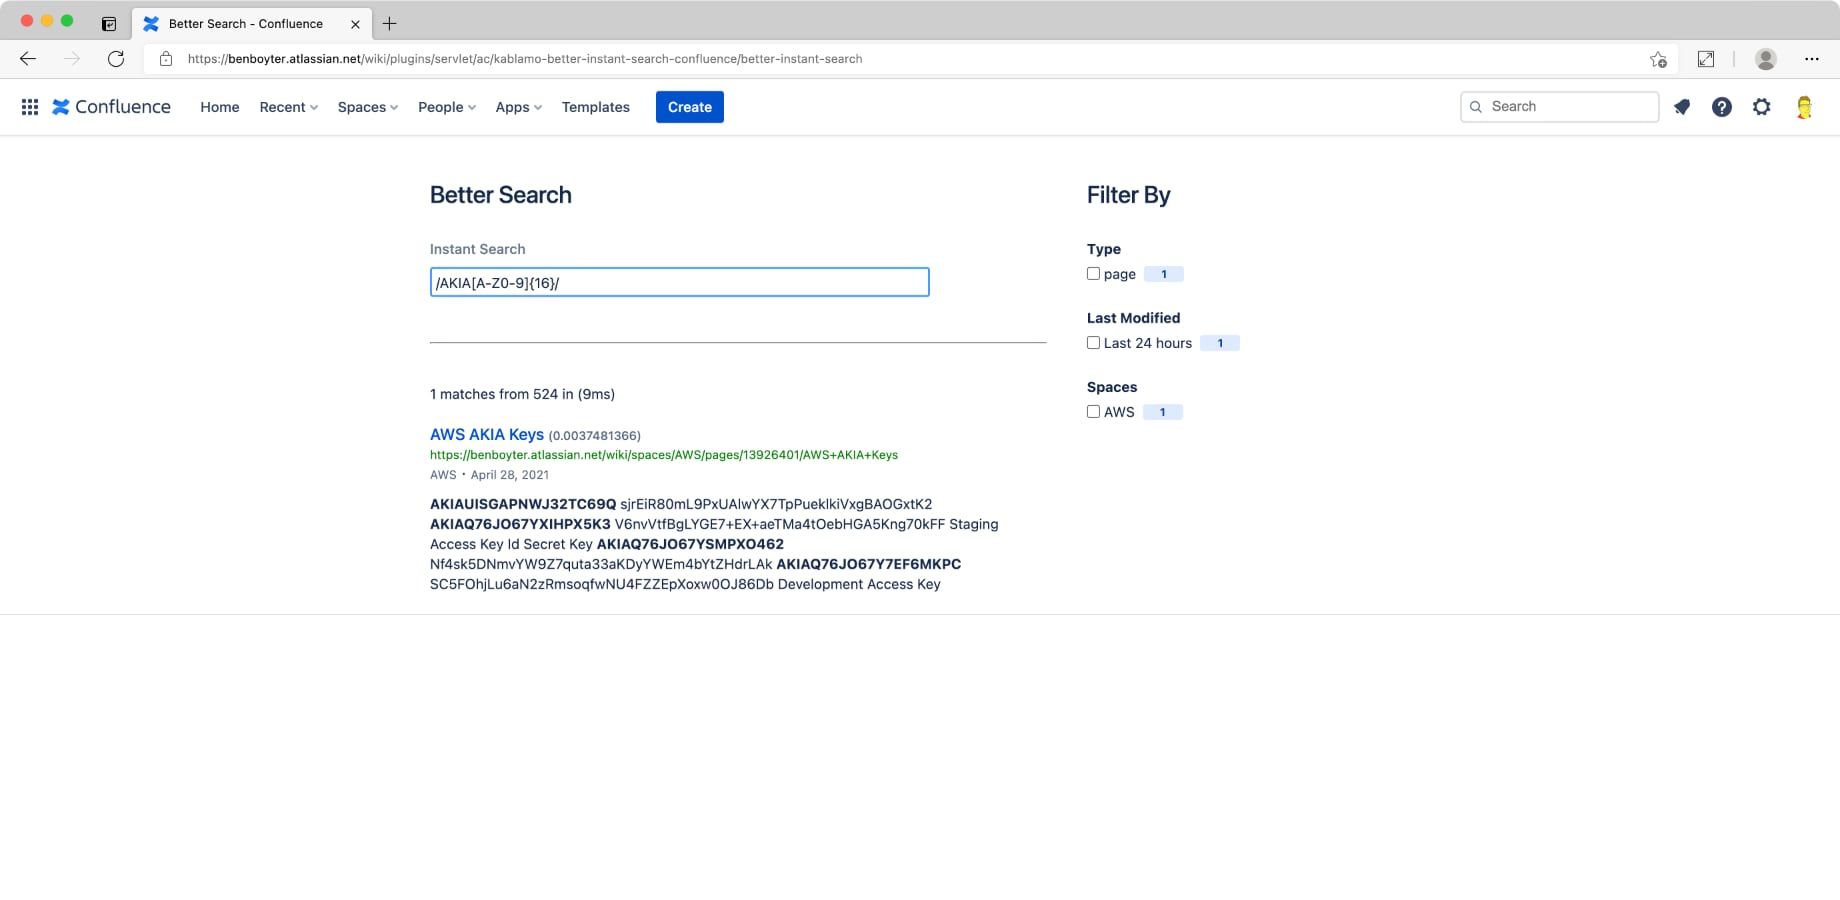Toggle the page type filter checkbox
The height and width of the screenshot is (900, 1840).
(1093, 273)
